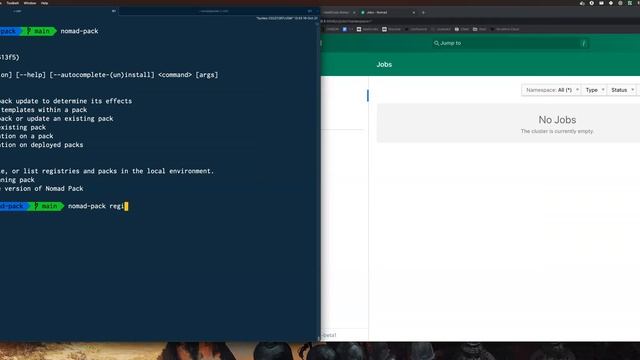Click the Jump to search field

(x=510, y=43)
